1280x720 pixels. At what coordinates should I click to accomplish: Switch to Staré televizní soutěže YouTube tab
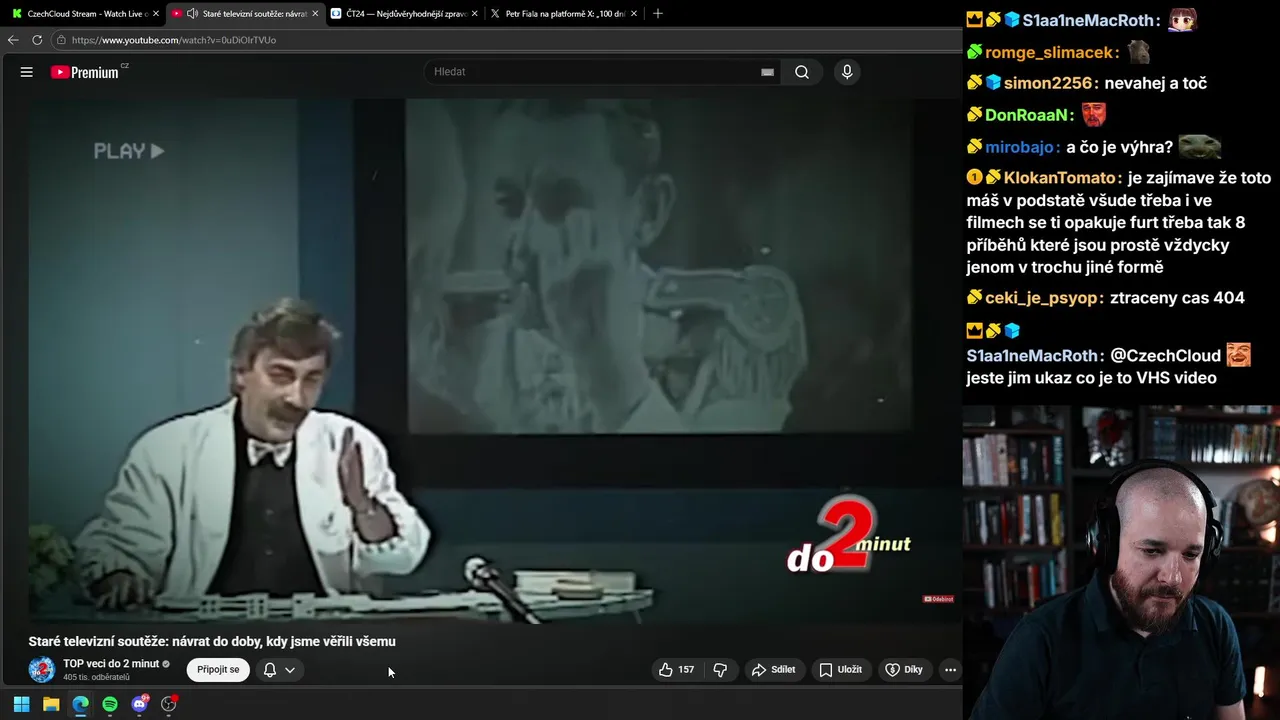pyautogui.click(x=246, y=14)
